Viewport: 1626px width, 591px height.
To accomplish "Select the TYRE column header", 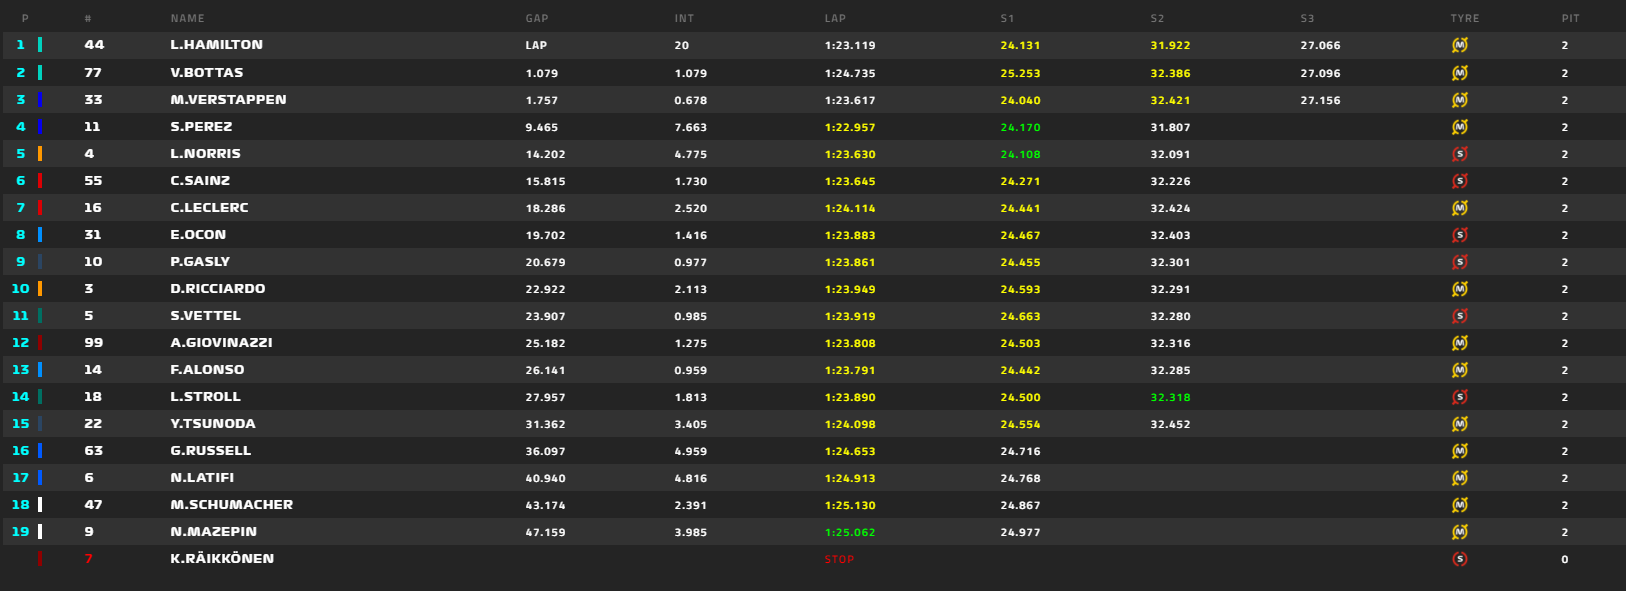I will point(1464,18).
